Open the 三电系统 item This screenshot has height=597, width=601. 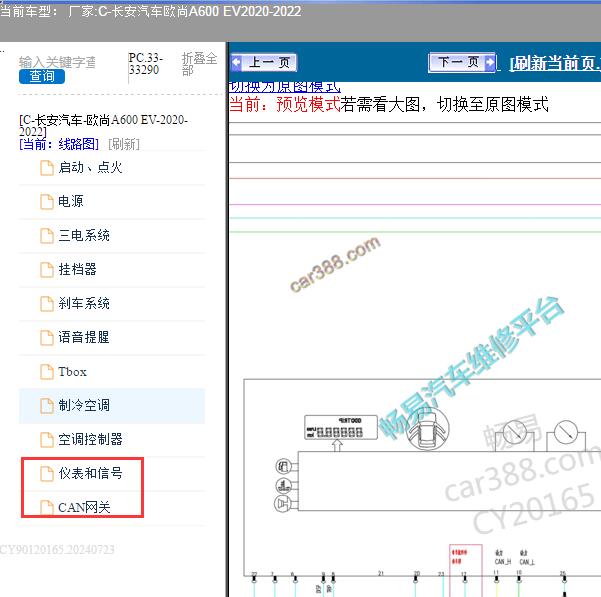(112, 236)
